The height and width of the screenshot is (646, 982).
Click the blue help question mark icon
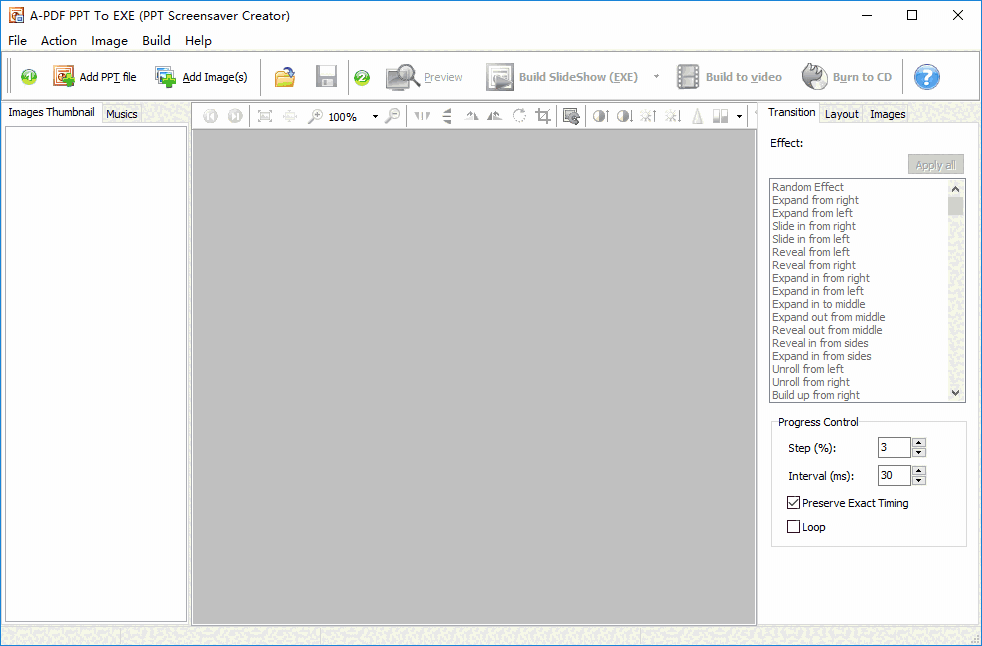point(927,77)
